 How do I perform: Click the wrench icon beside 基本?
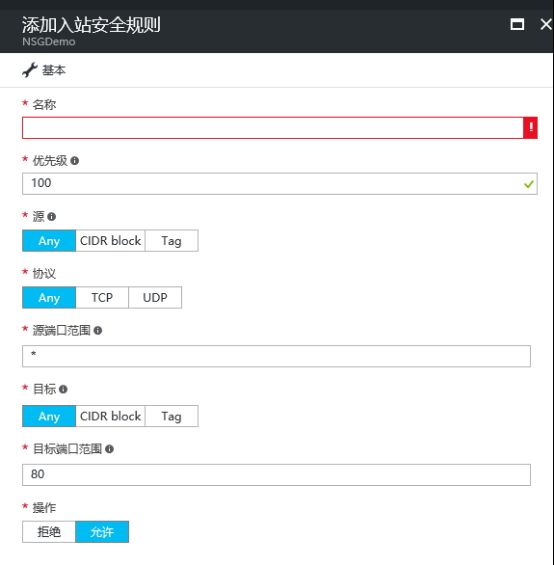[30, 70]
